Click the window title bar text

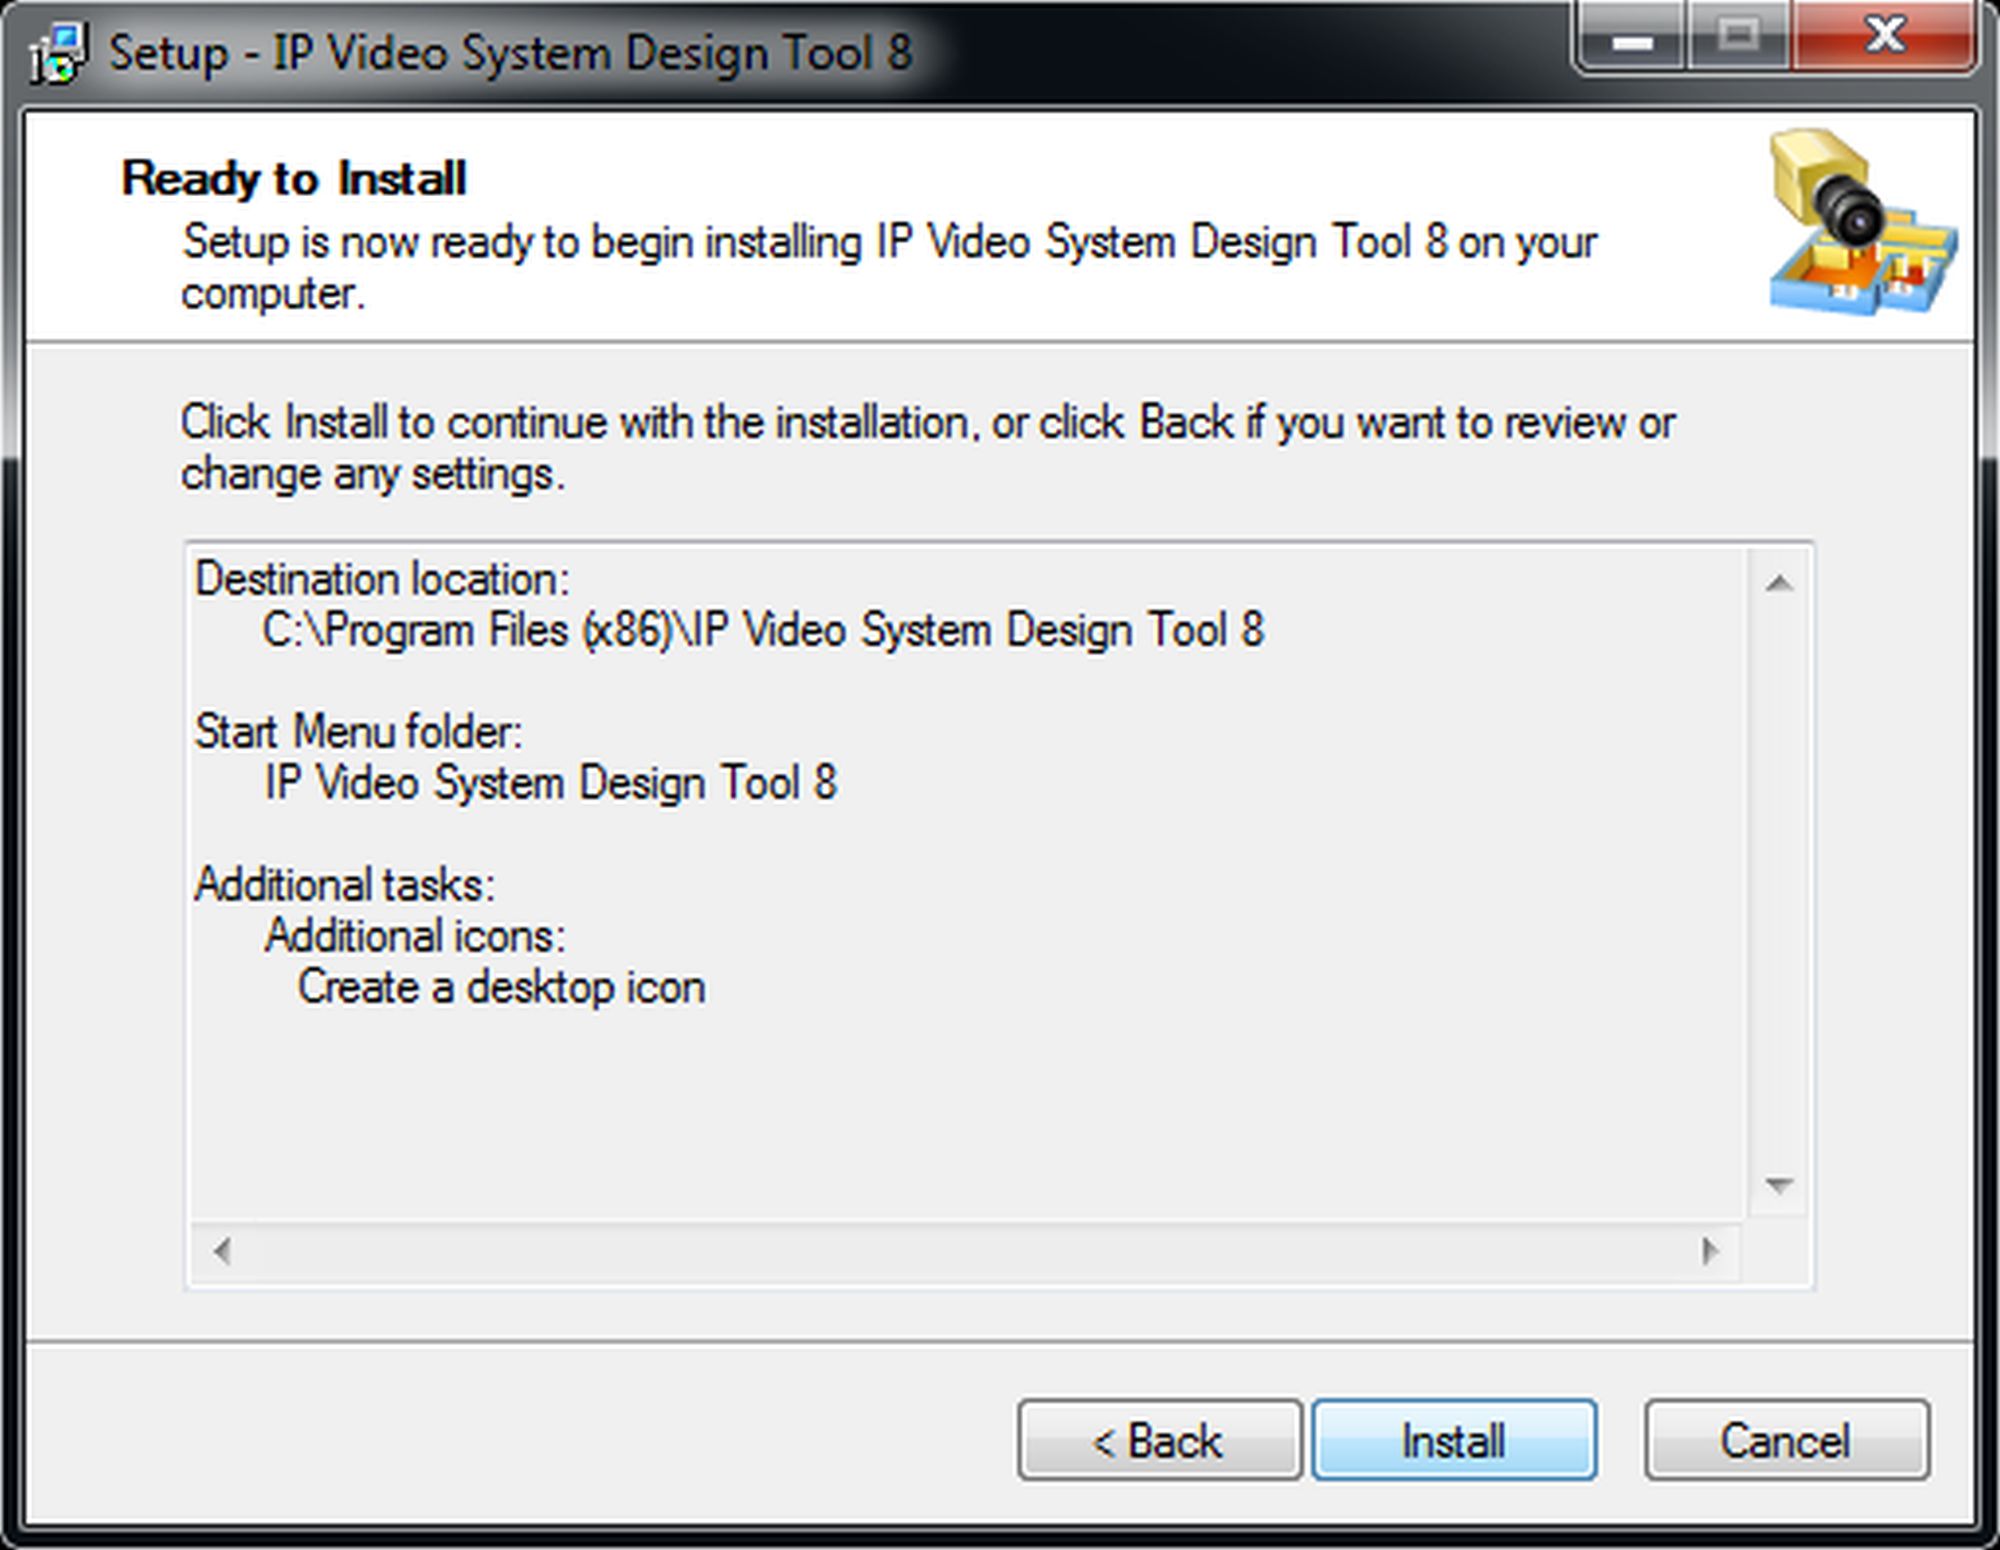(x=510, y=53)
